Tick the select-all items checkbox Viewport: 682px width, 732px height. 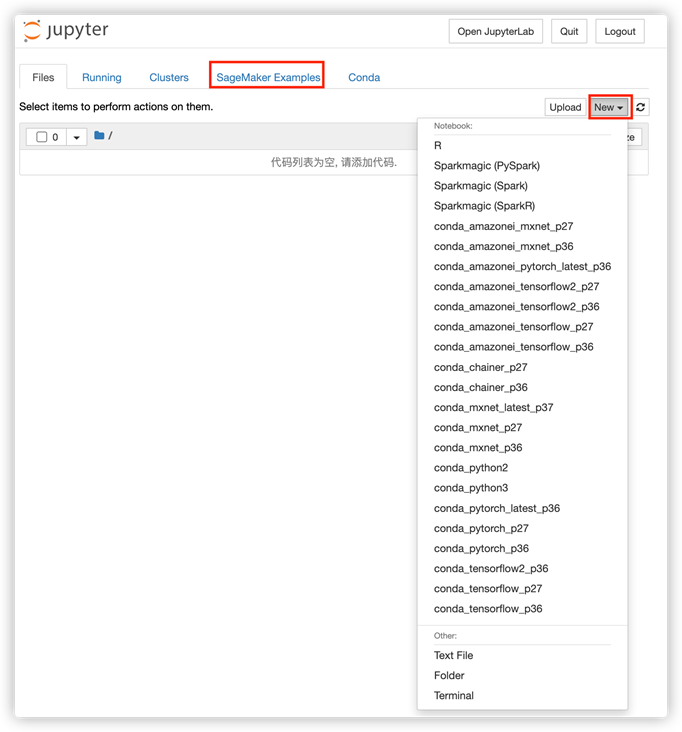coord(42,137)
